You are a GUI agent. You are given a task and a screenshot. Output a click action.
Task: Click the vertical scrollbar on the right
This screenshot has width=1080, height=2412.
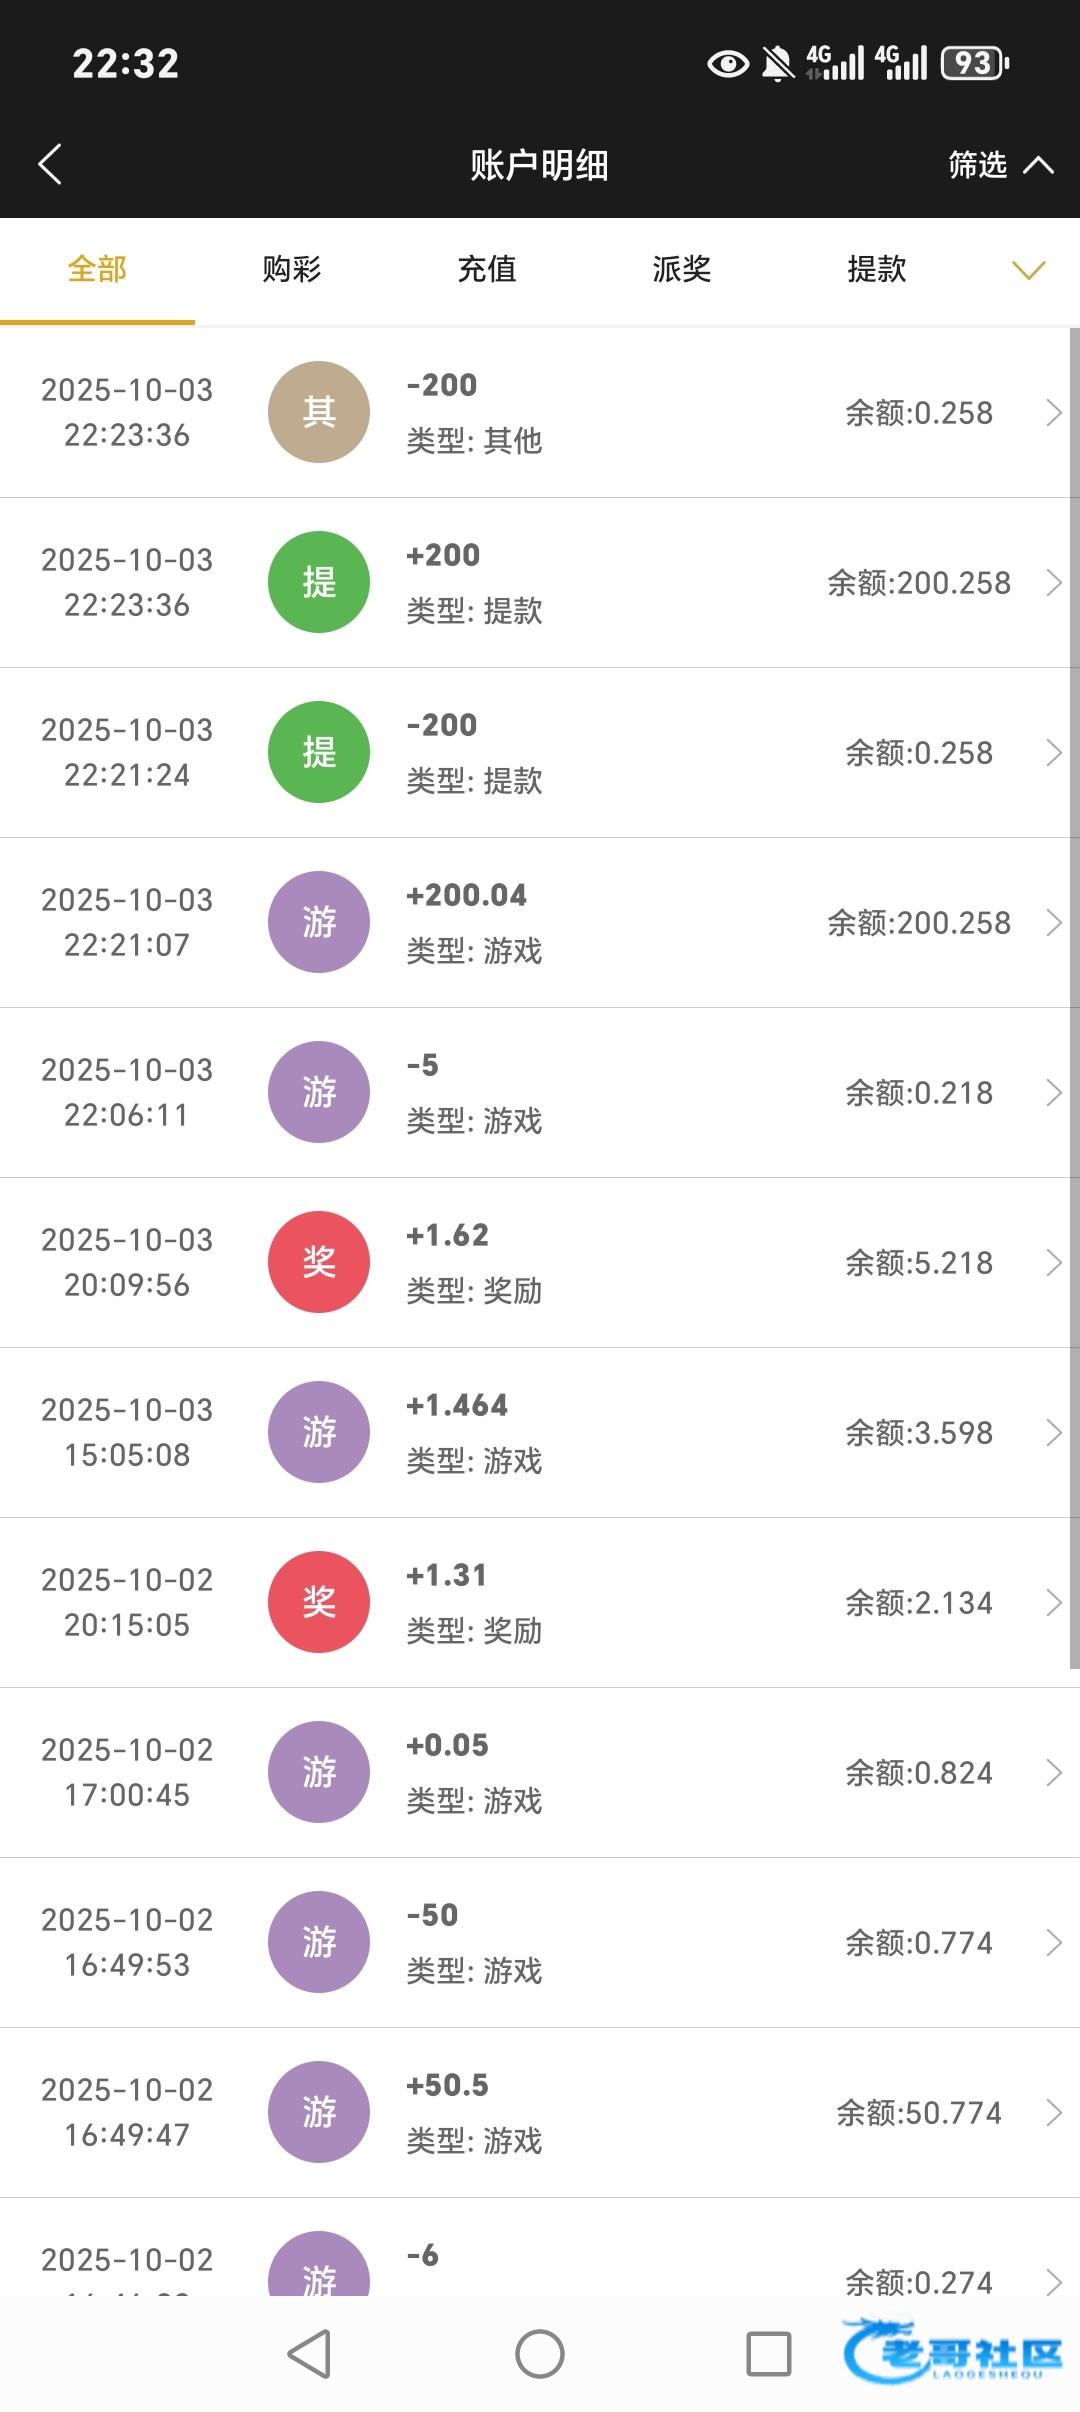[x=1074, y=1000]
